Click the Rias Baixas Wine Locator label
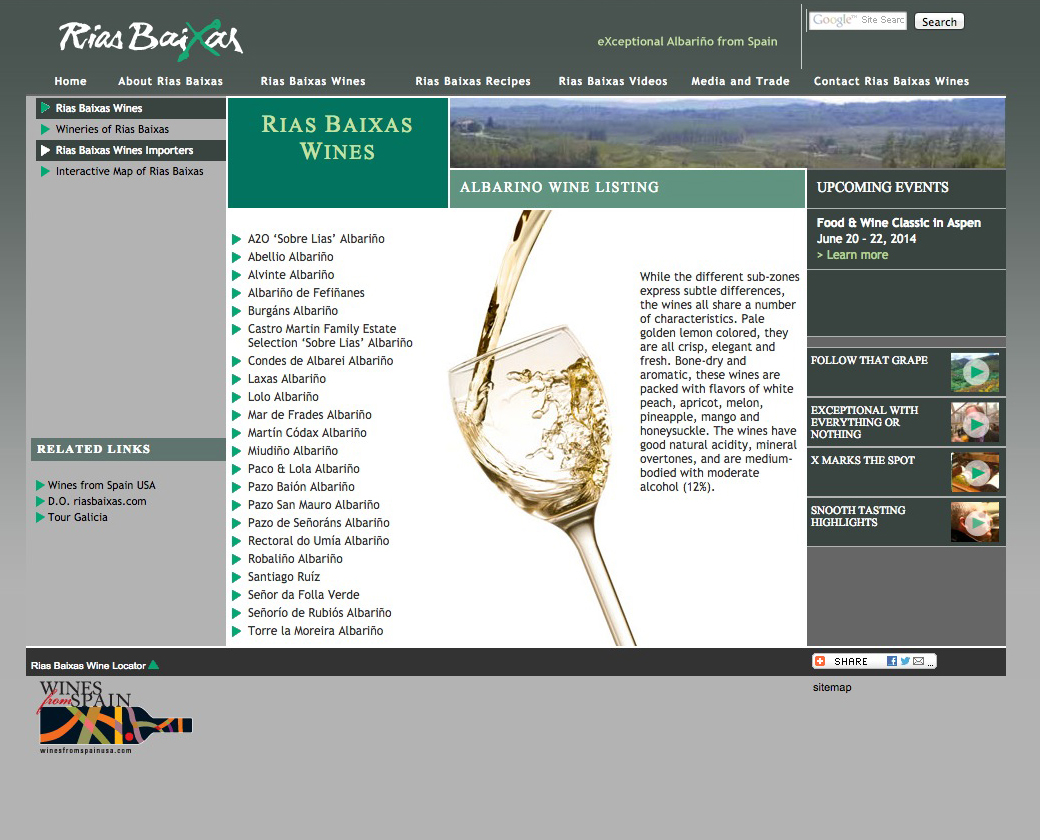The image size is (1040, 840). [88, 665]
